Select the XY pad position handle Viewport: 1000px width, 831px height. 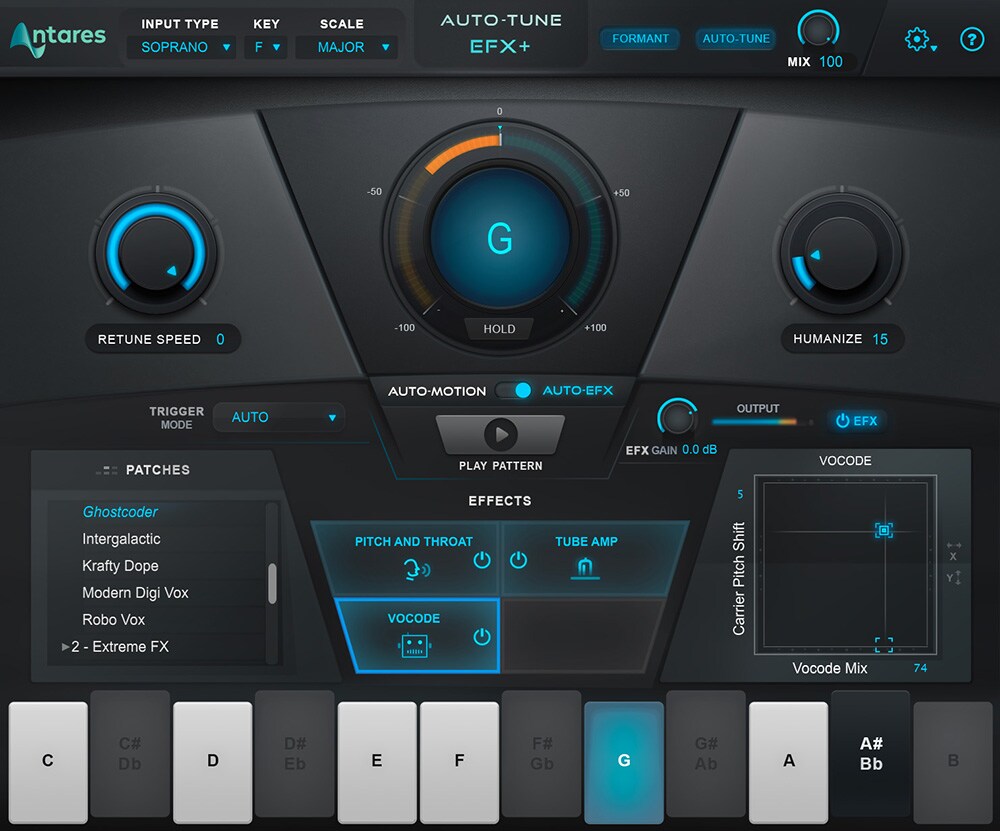[x=883, y=530]
